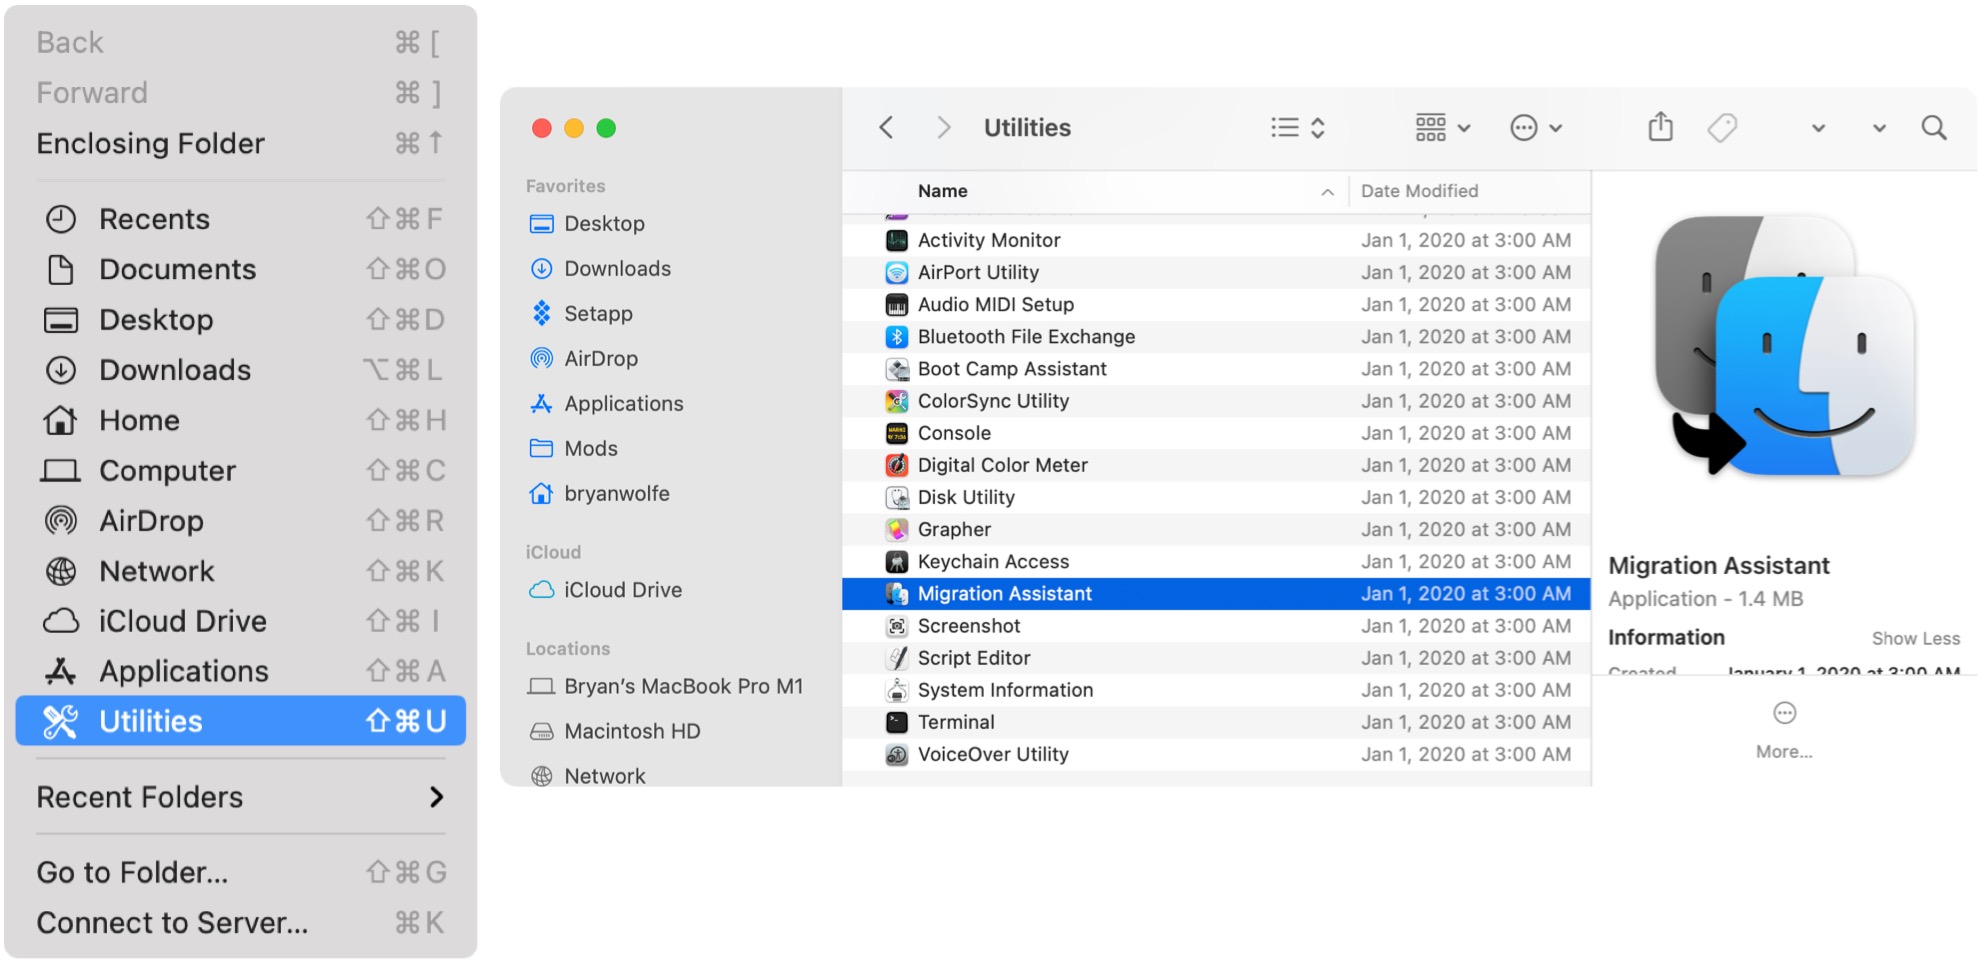Click the Setapp icon in sidebar
This screenshot has height=964, width=1984.
[x=541, y=314]
